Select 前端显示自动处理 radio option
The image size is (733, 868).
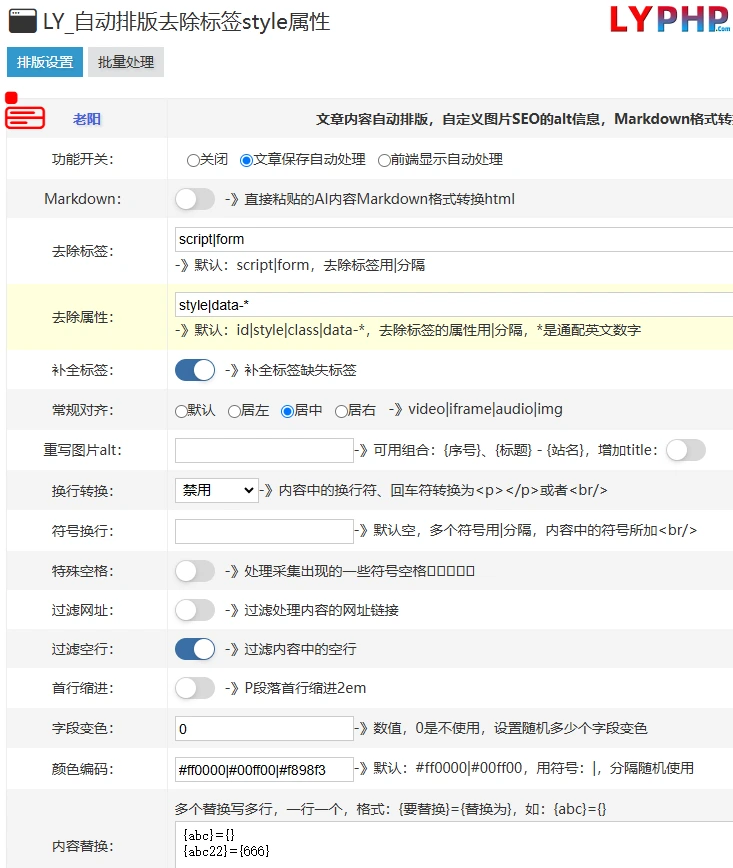pos(384,161)
